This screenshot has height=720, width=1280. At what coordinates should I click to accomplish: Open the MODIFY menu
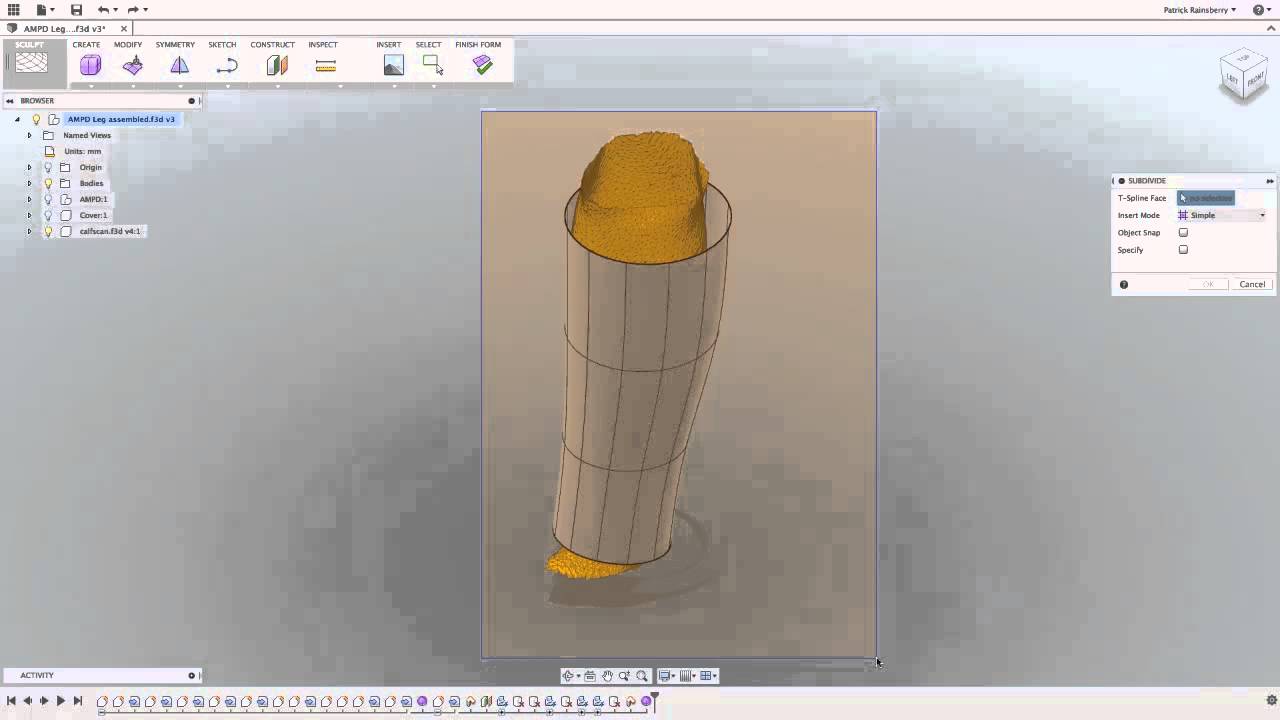[128, 45]
